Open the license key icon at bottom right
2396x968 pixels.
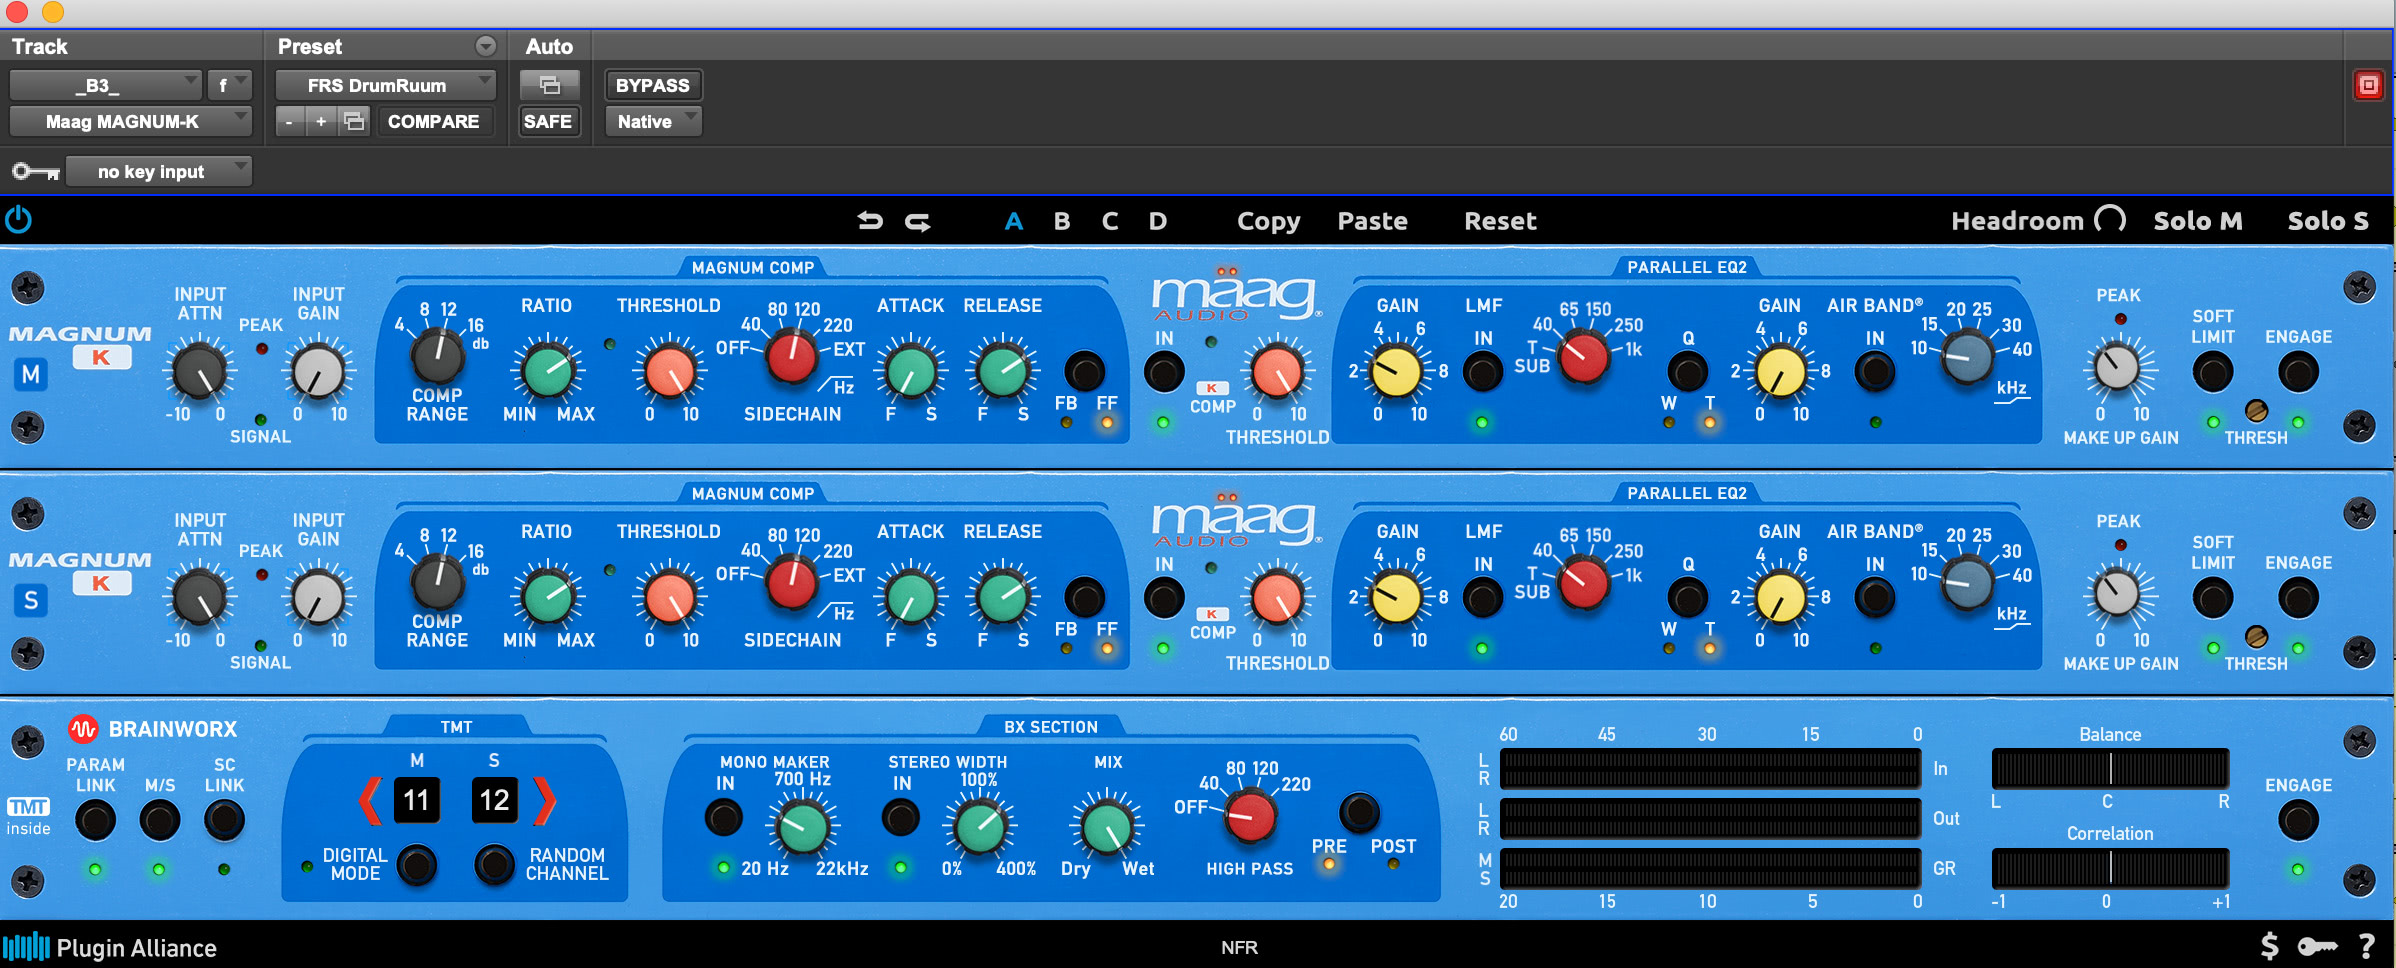coord(2318,946)
